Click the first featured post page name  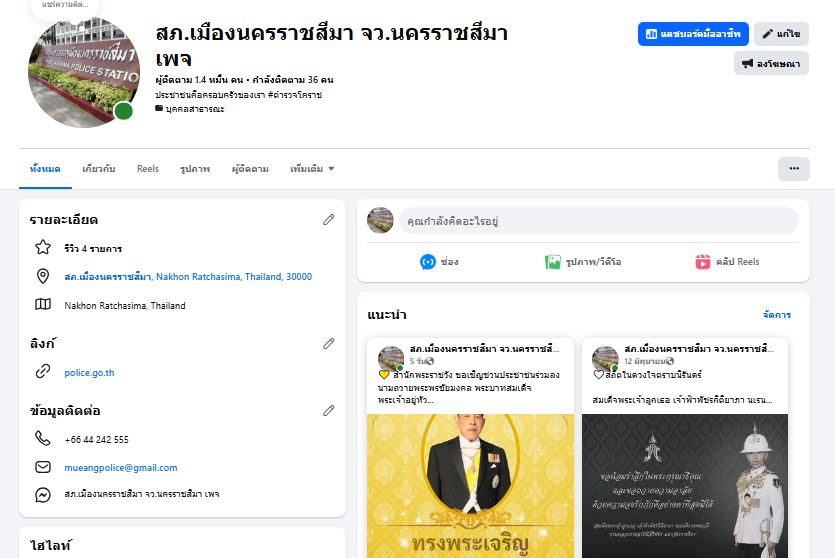[x=484, y=349]
